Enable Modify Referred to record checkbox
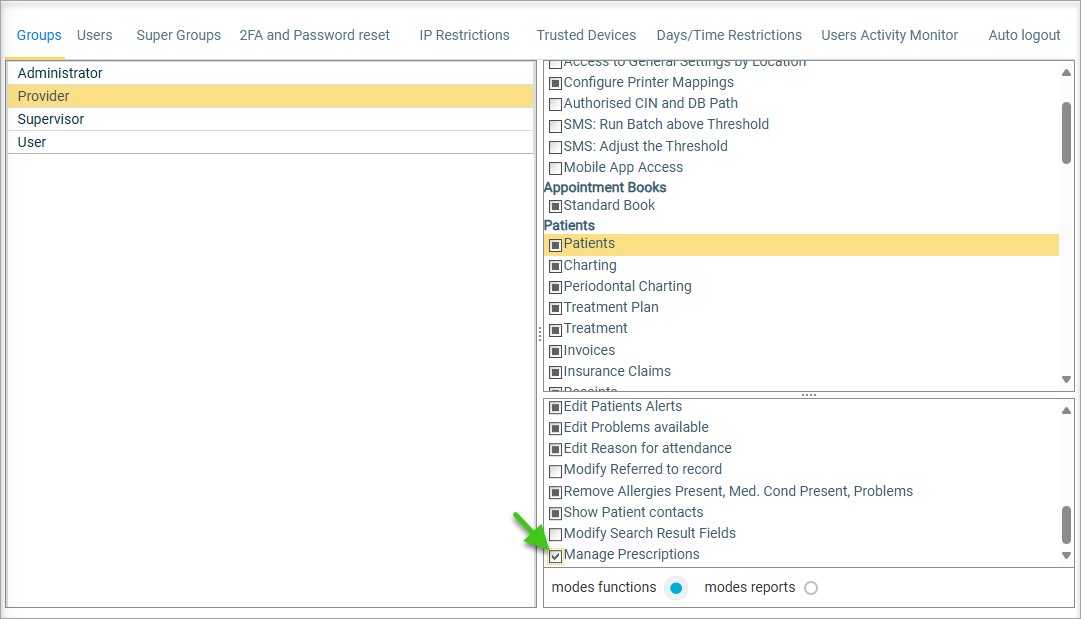 pyautogui.click(x=555, y=471)
